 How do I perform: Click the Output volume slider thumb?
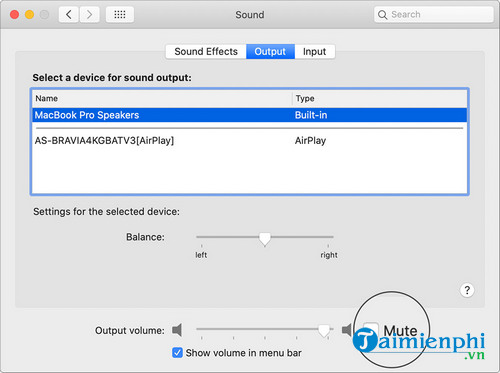(x=324, y=331)
